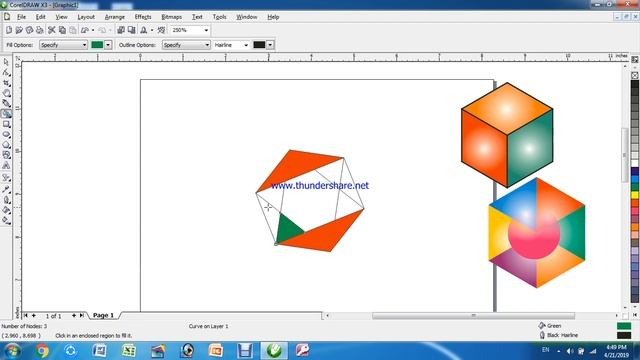Open the Zoom Levels 250% dropdown
This screenshot has width=640, height=360.
click(x=206, y=30)
